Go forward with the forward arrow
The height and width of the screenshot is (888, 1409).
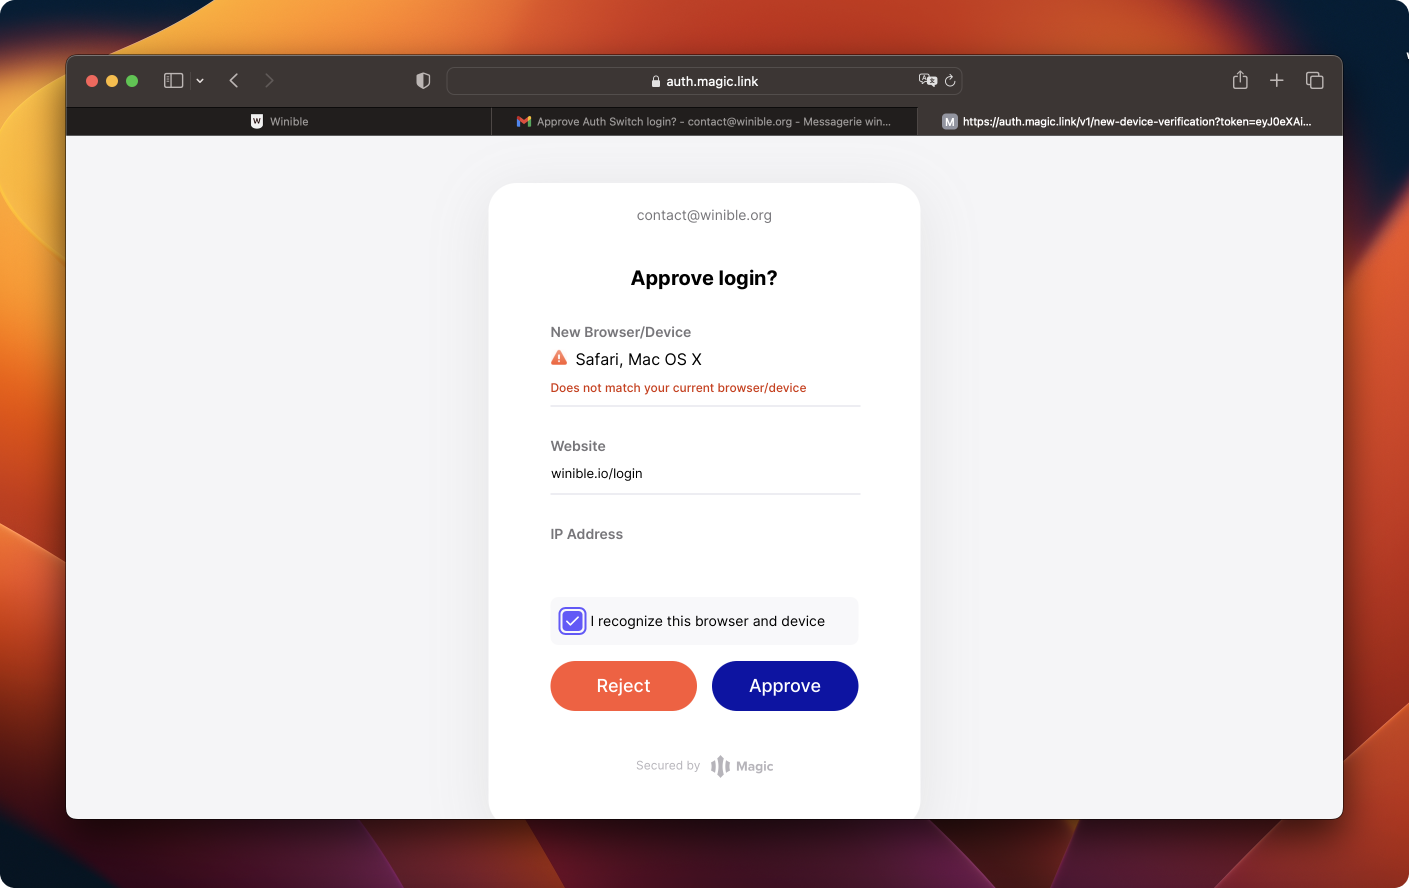tap(269, 81)
